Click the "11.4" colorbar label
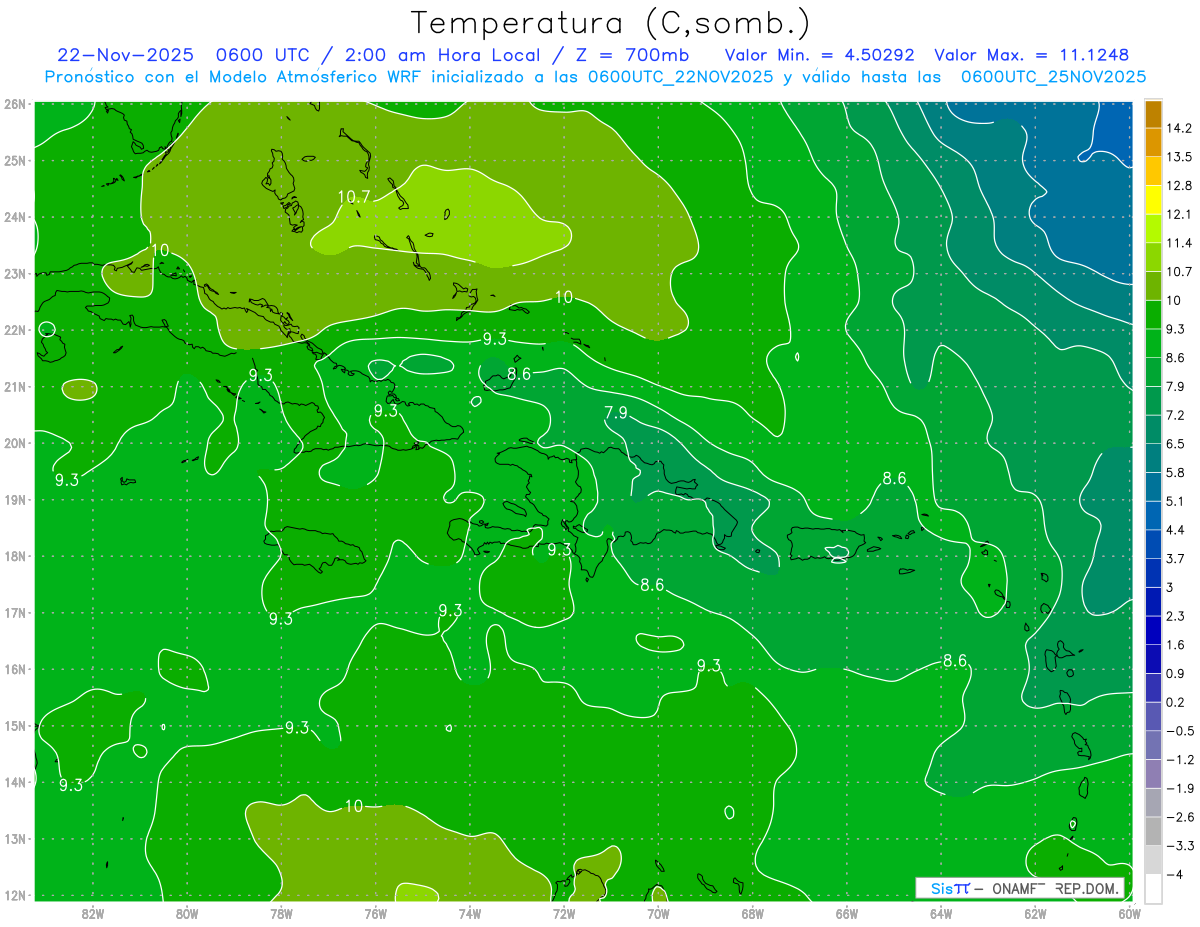1200x927 pixels. pos(1178,243)
